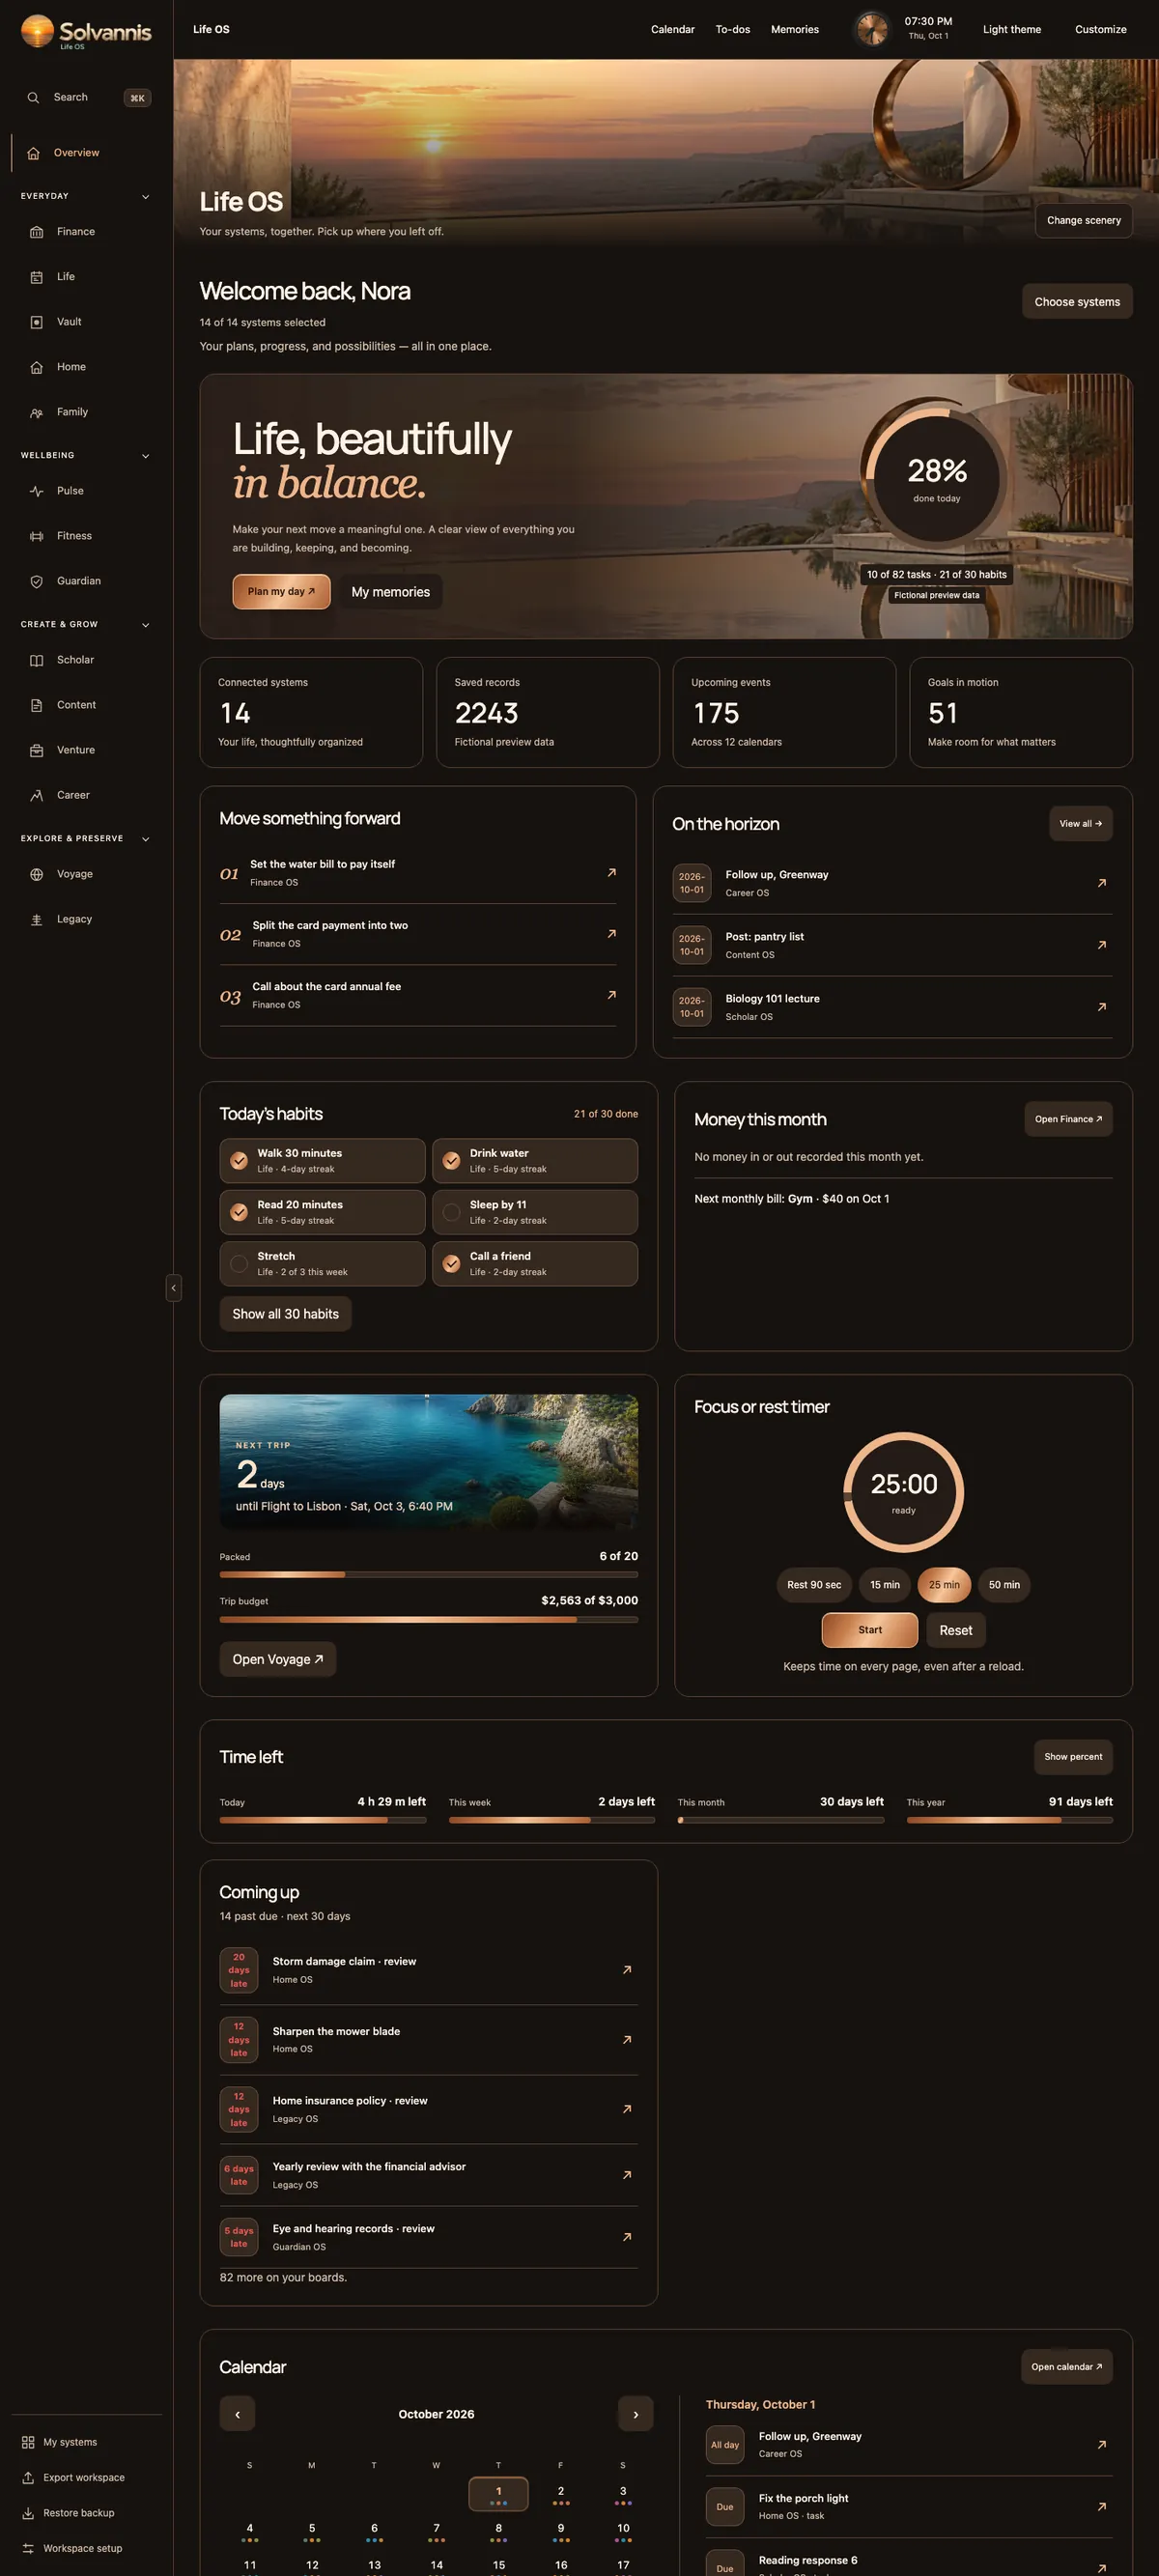Open Memories in the top navigation

[x=795, y=30]
